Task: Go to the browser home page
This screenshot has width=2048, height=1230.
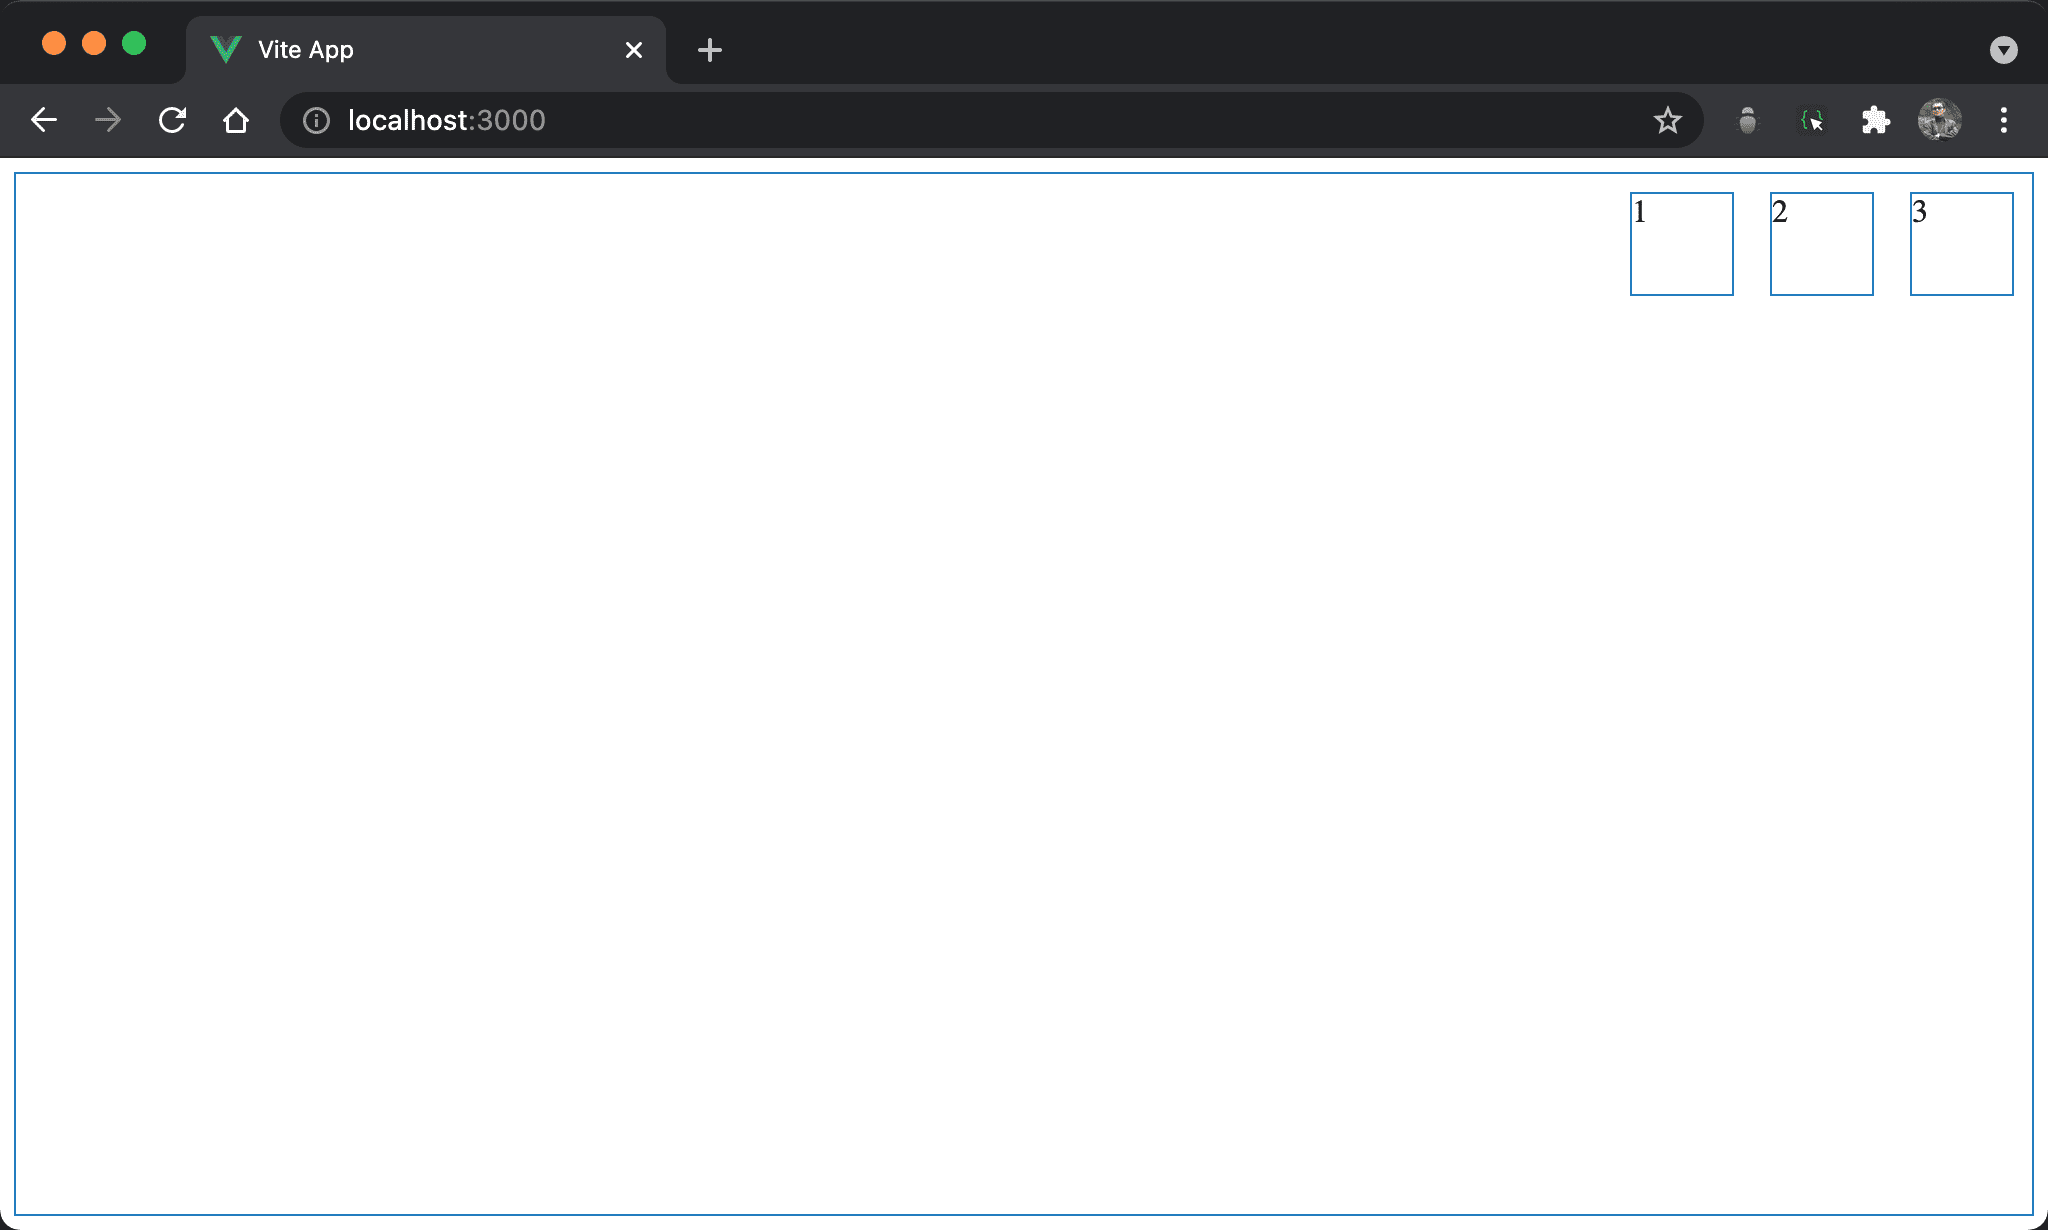Action: tap(236, 121)
